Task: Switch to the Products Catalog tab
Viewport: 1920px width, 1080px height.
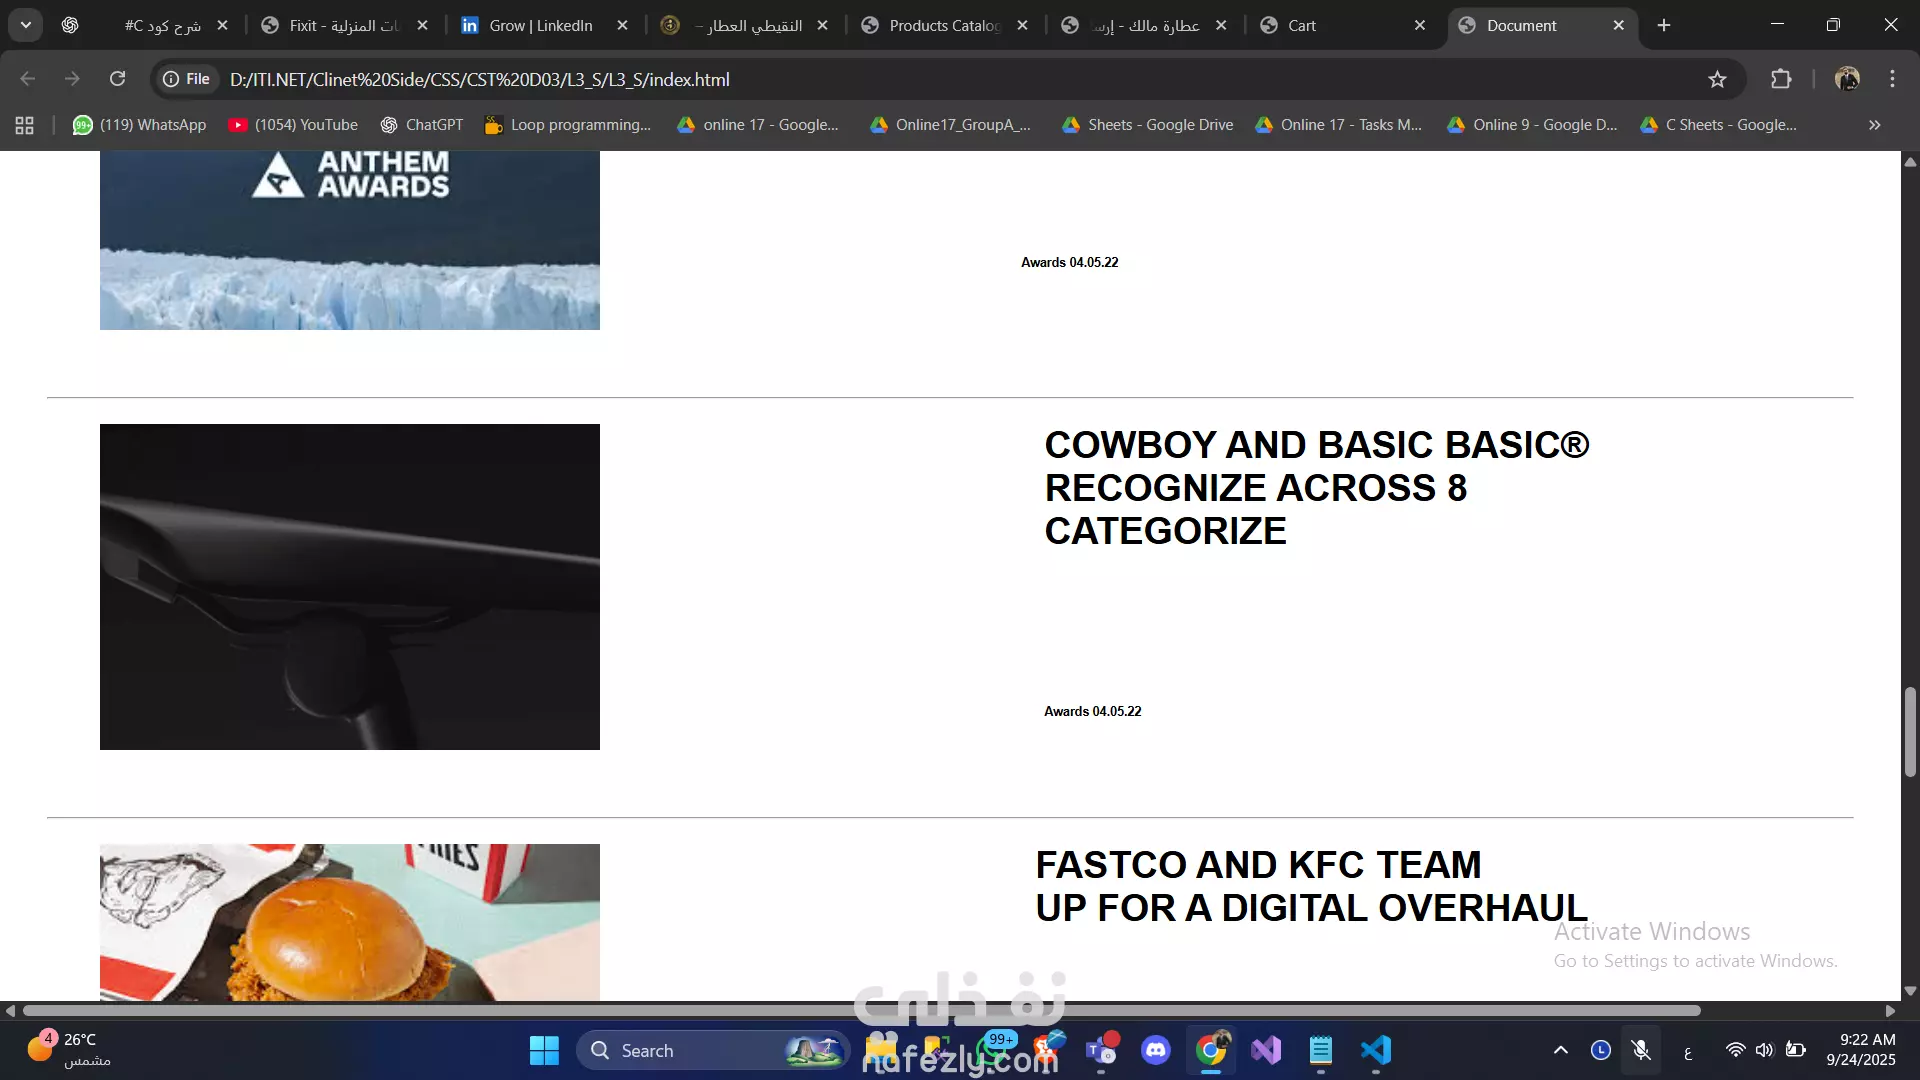Action: point(943,25)
